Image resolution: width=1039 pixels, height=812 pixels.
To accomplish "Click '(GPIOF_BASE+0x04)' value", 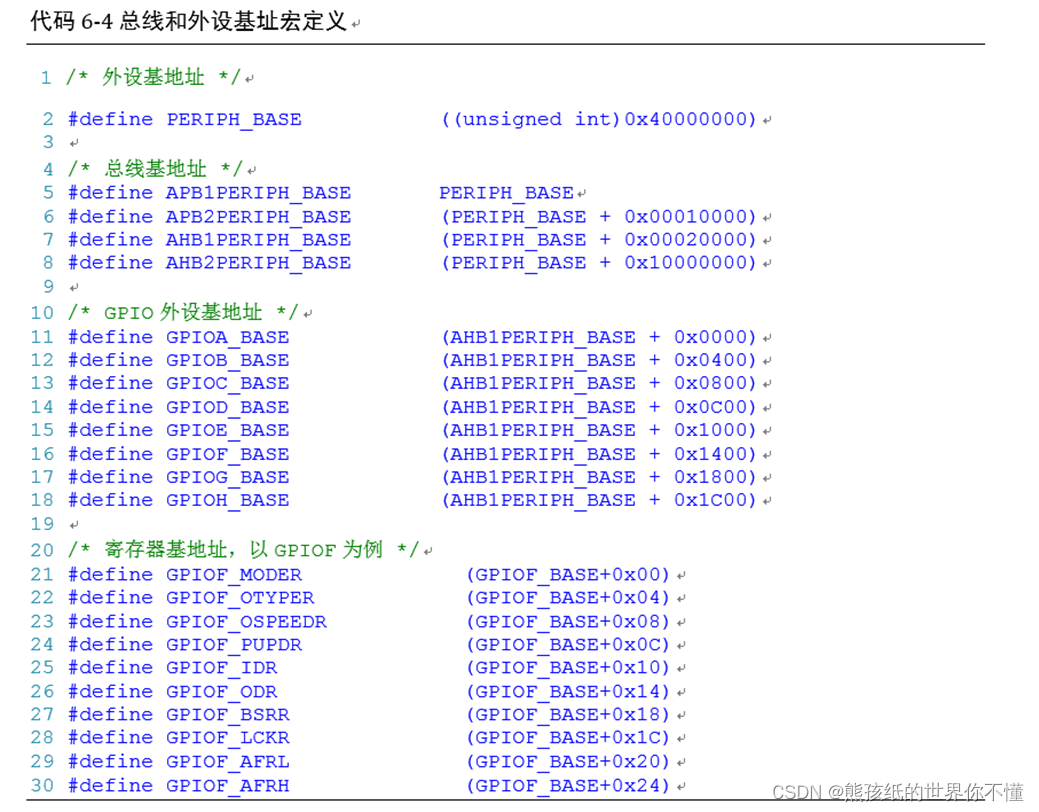I will tap(568, 599).
